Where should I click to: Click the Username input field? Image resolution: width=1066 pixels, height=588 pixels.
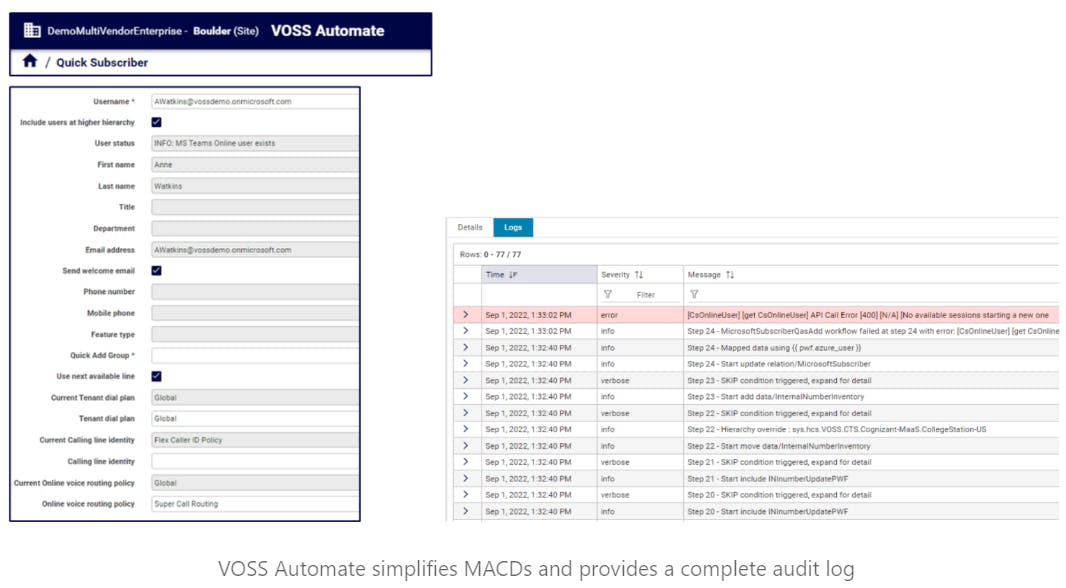(x=254, y=101)
